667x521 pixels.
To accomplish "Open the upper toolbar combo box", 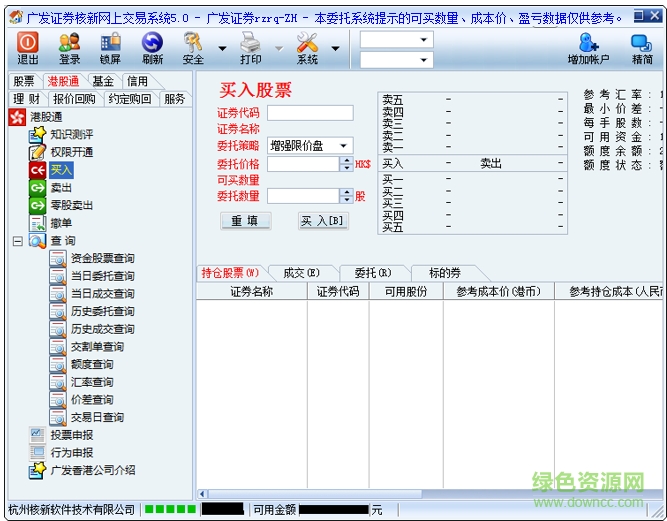I will coord(396,40).
